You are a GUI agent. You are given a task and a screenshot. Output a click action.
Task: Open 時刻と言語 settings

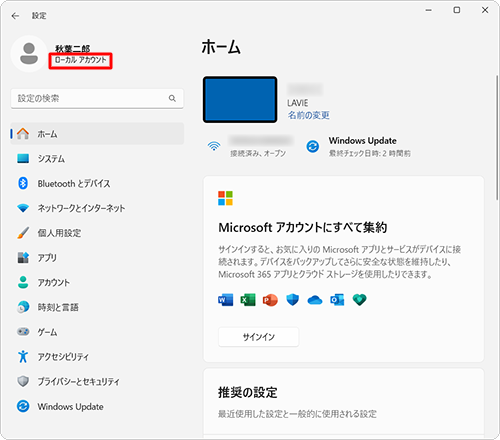click(x=97, y=307)
